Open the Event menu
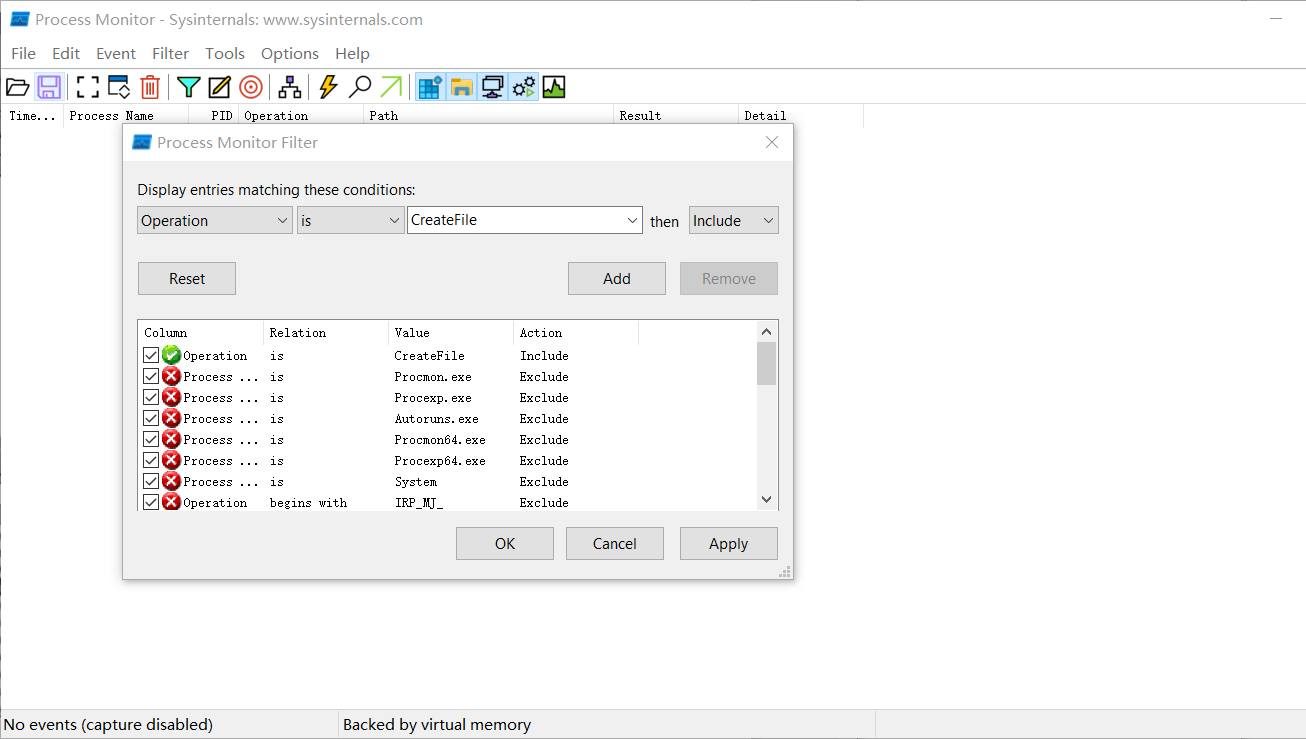Viewport: 1306px width, 739px height. coord(116,53)
